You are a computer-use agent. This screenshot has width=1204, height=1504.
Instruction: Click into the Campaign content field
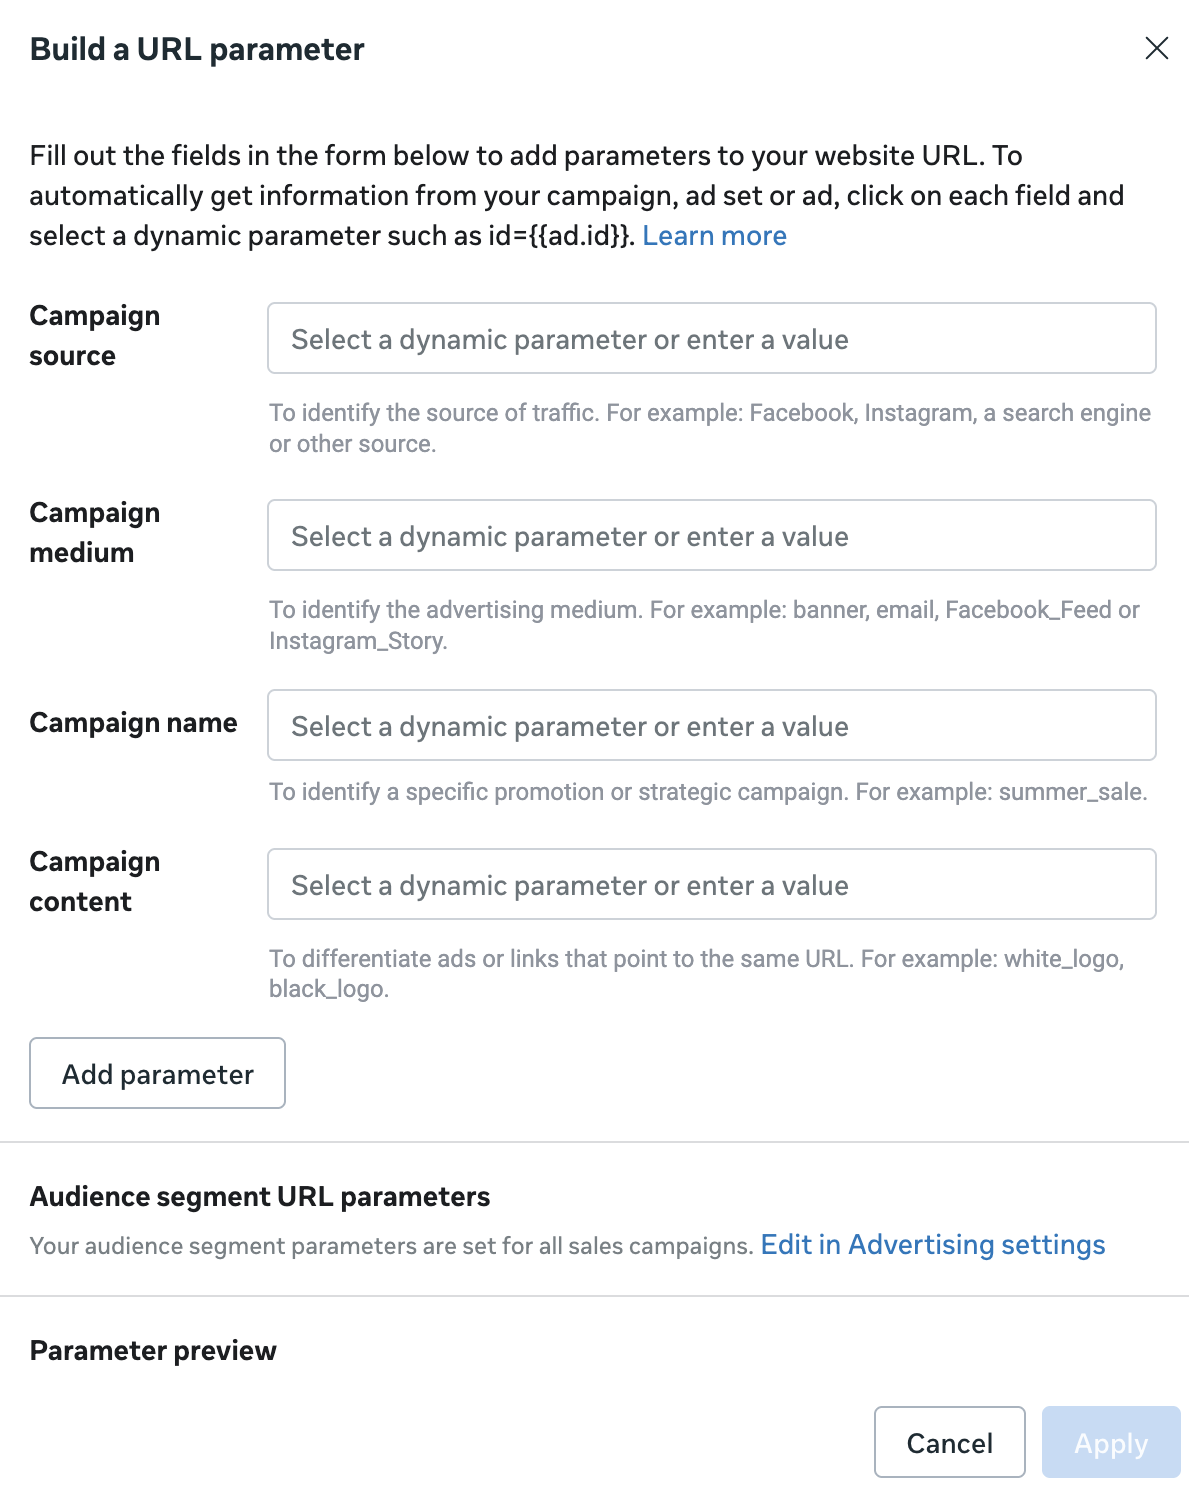pos(711,885)
